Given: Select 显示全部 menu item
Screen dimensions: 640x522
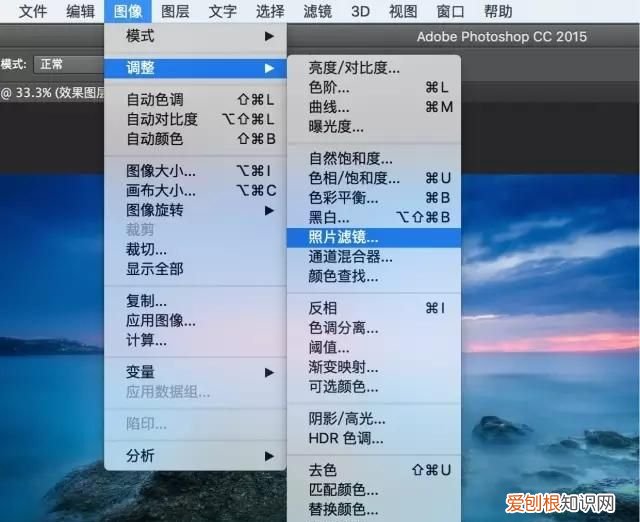Looking at the screenshot, I should 196,269.
